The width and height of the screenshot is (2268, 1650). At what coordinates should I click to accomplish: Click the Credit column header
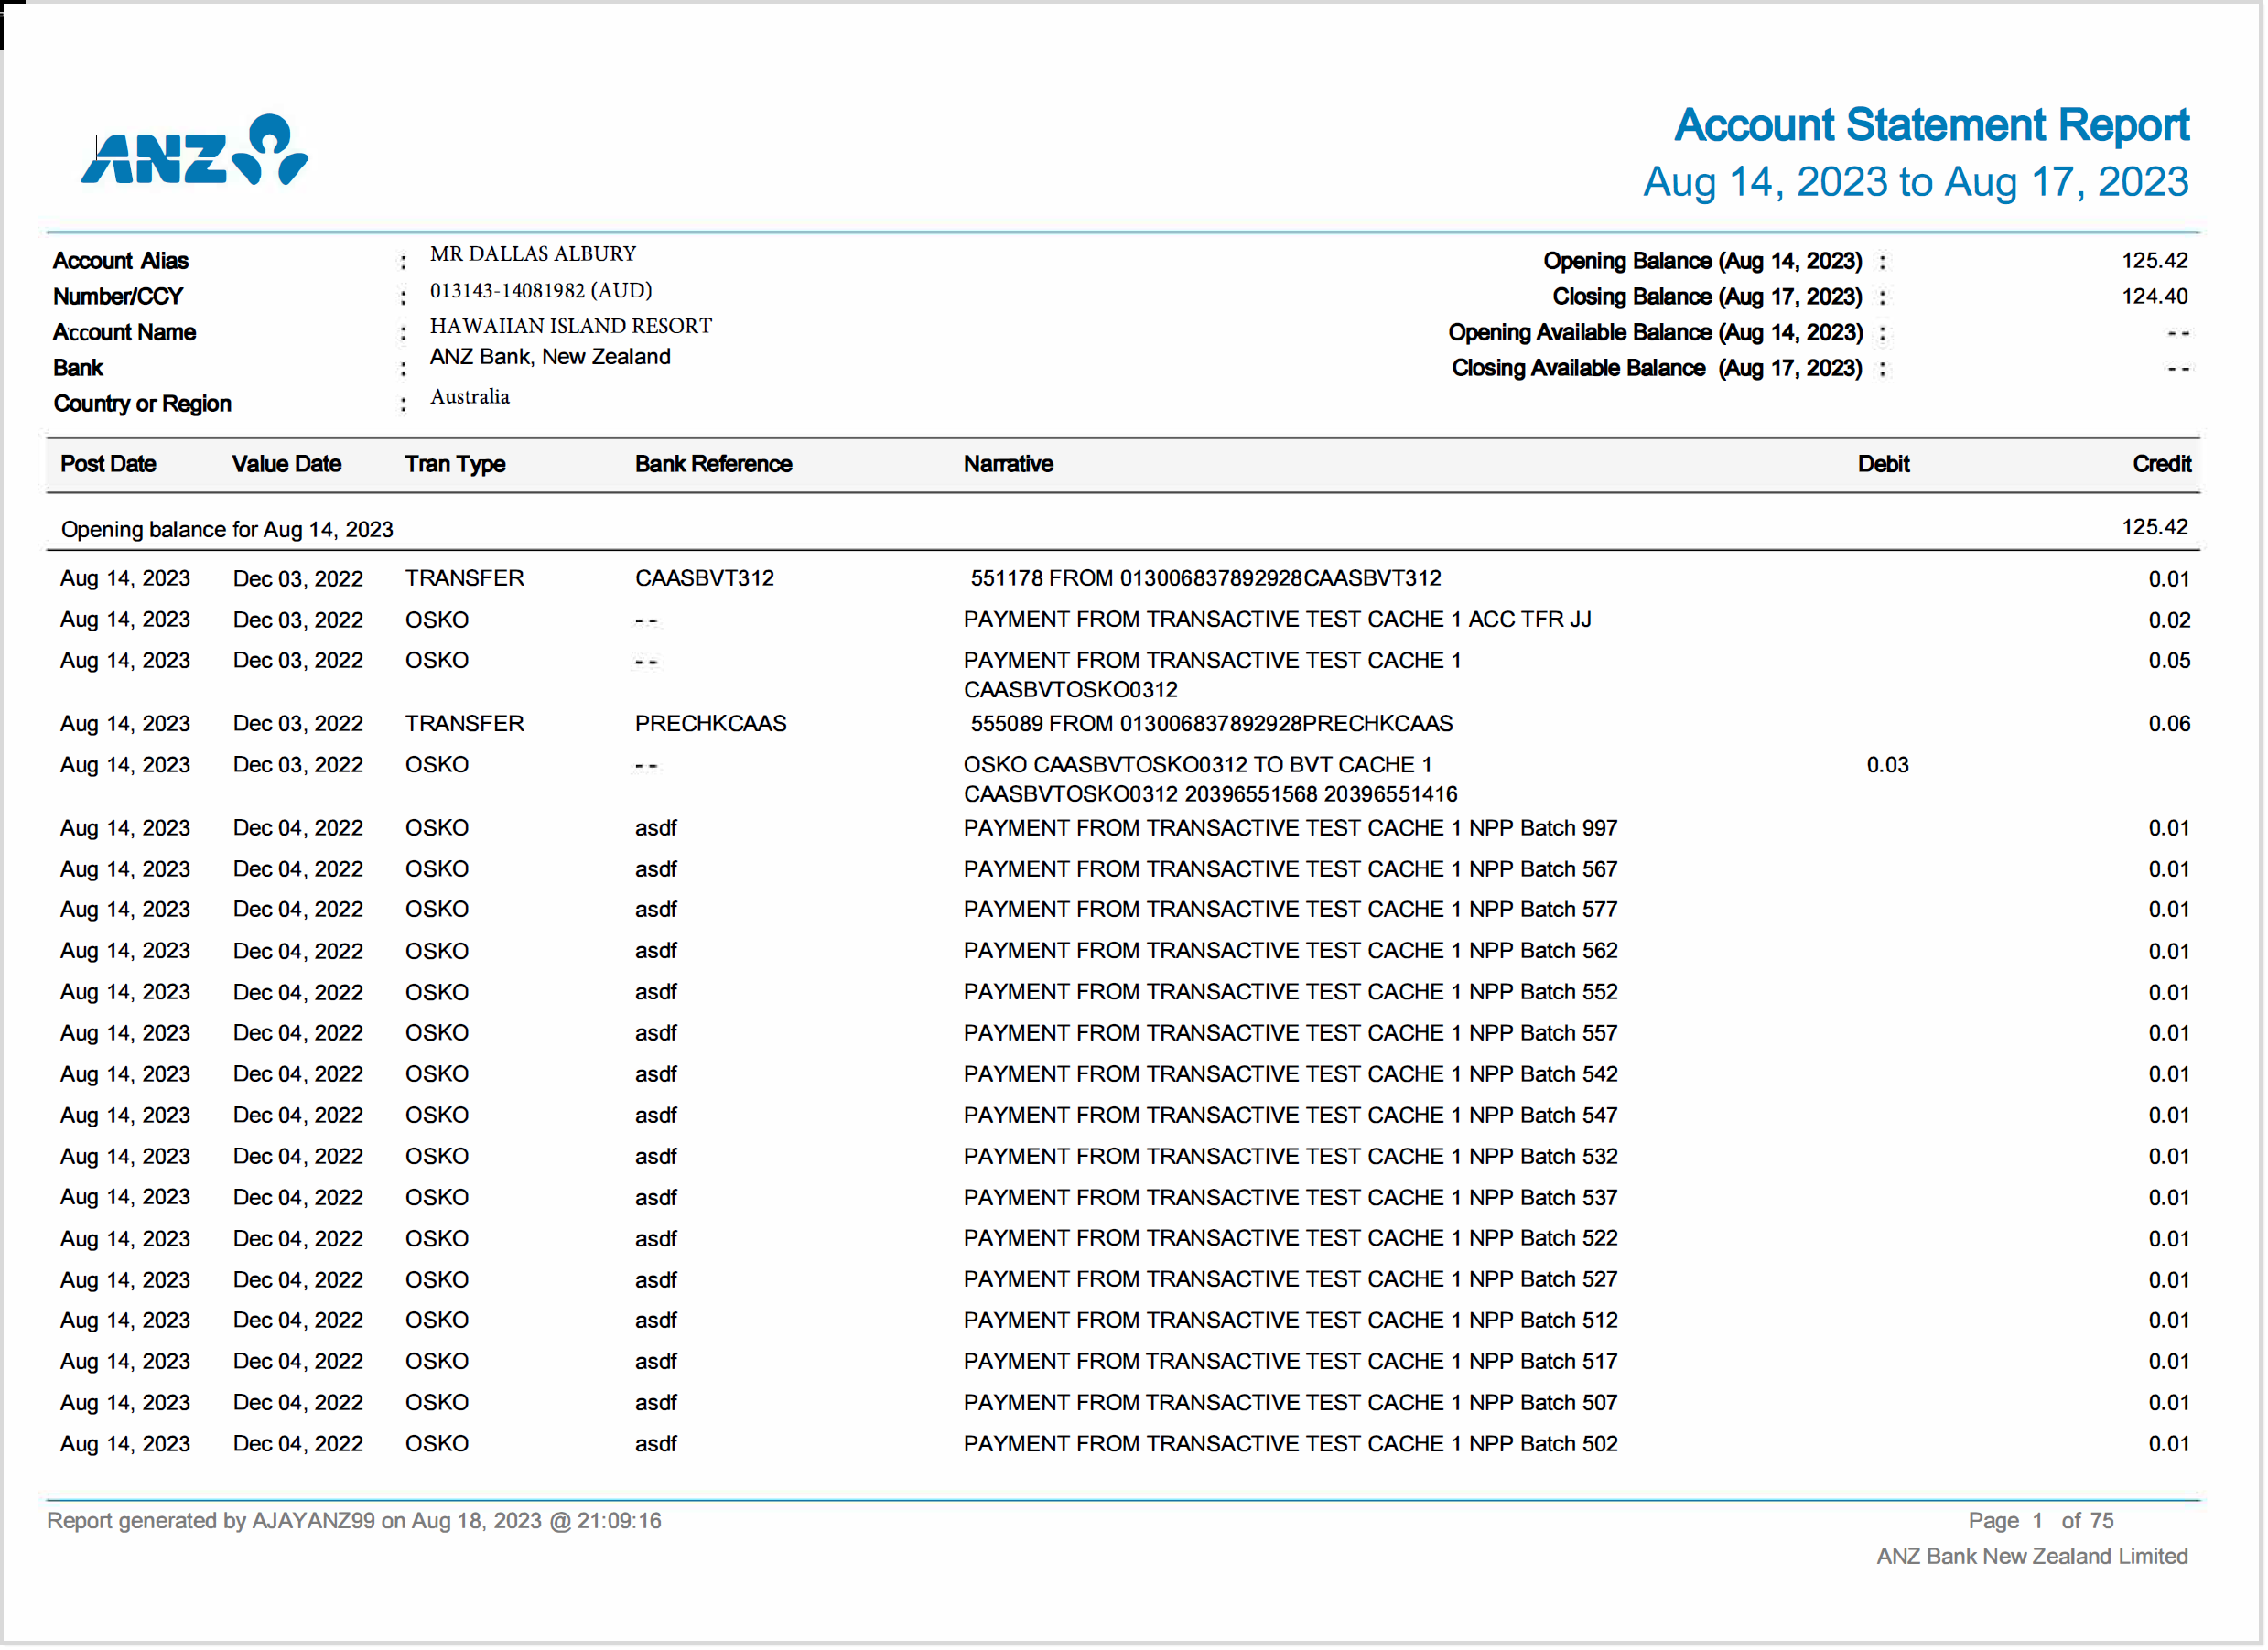(x=2161, y=464)
